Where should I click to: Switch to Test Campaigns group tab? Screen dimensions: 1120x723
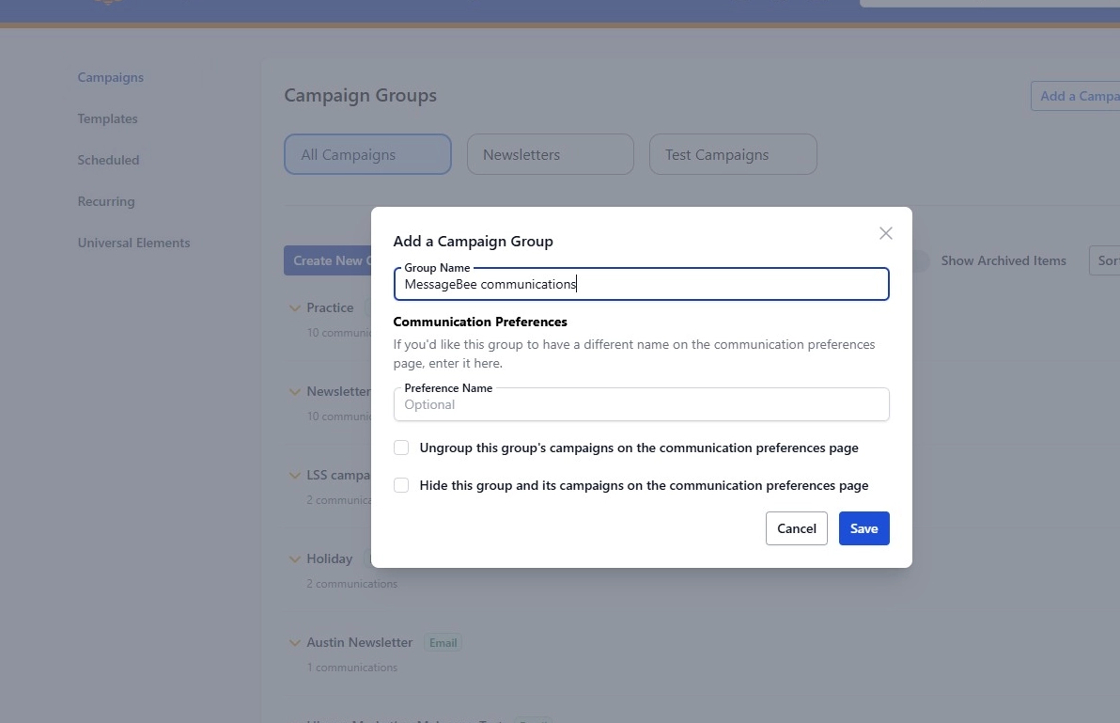coord(732,155)
